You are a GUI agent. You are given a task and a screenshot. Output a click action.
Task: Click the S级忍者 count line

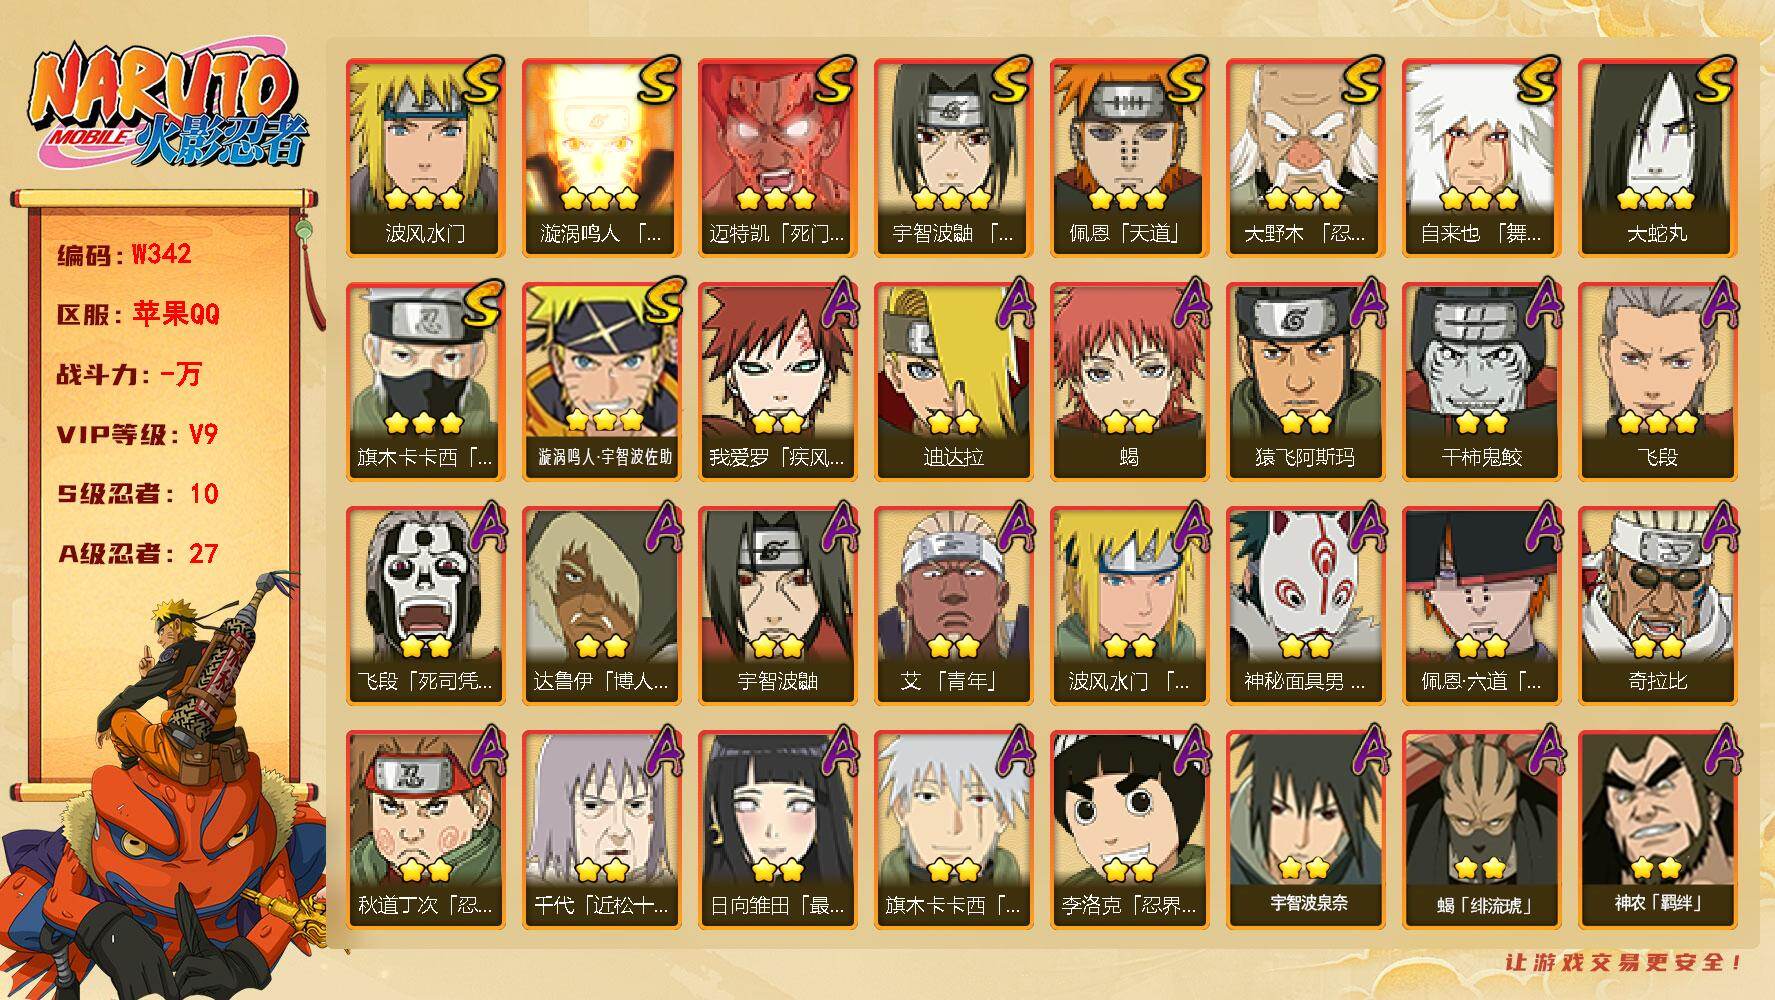tap(137, 494)
